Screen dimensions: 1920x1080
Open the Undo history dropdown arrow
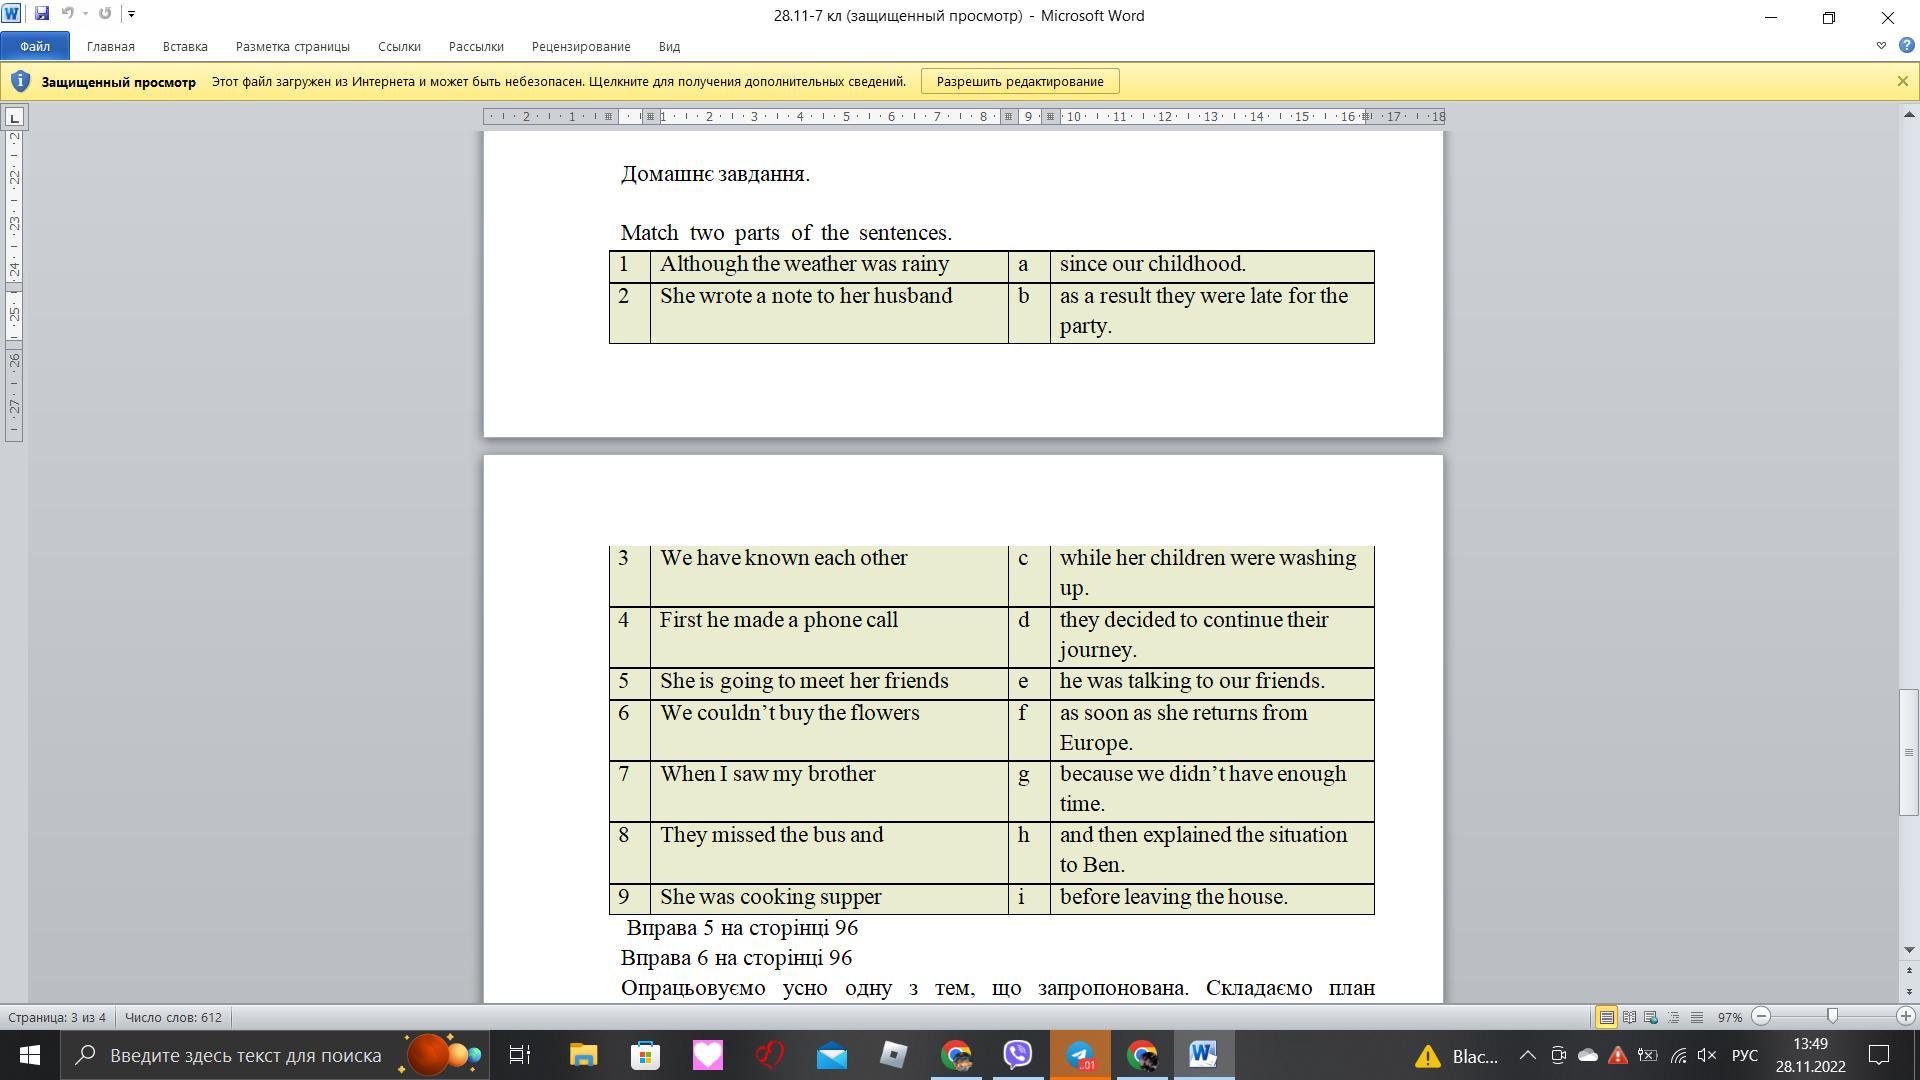coord(85,14)
